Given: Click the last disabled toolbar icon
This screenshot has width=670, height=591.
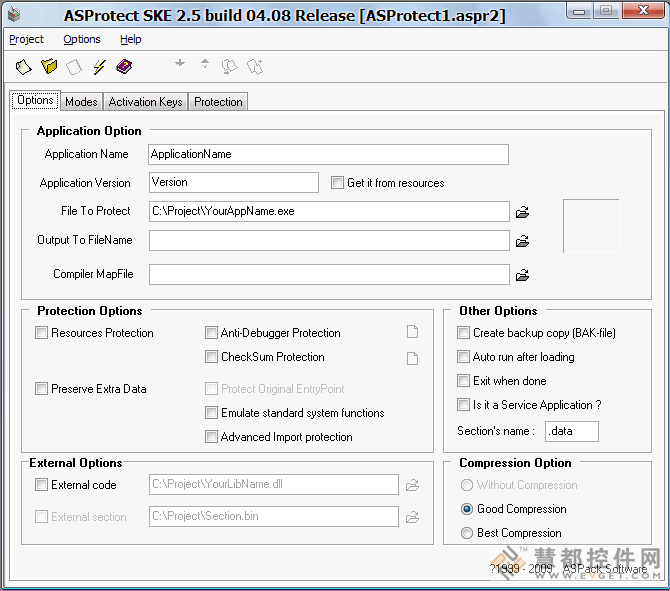Looking at the screenshot, I should point(255,67).
